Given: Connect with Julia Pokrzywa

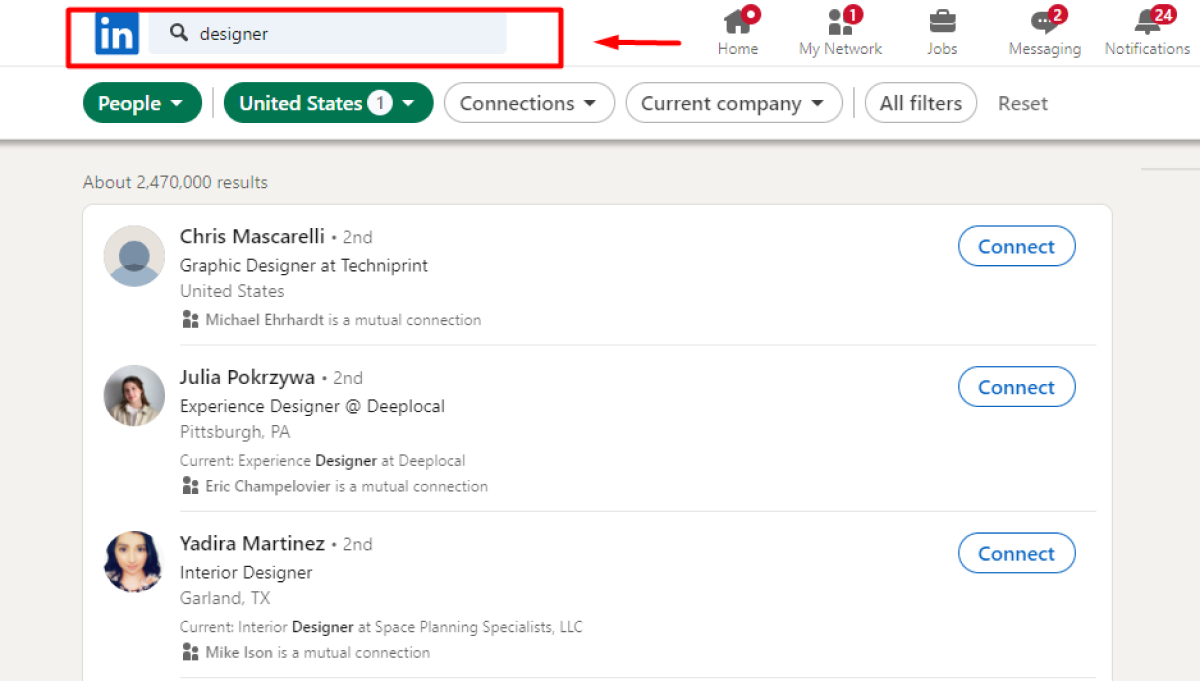Looking at the screenshot, I should point(1016,387).
